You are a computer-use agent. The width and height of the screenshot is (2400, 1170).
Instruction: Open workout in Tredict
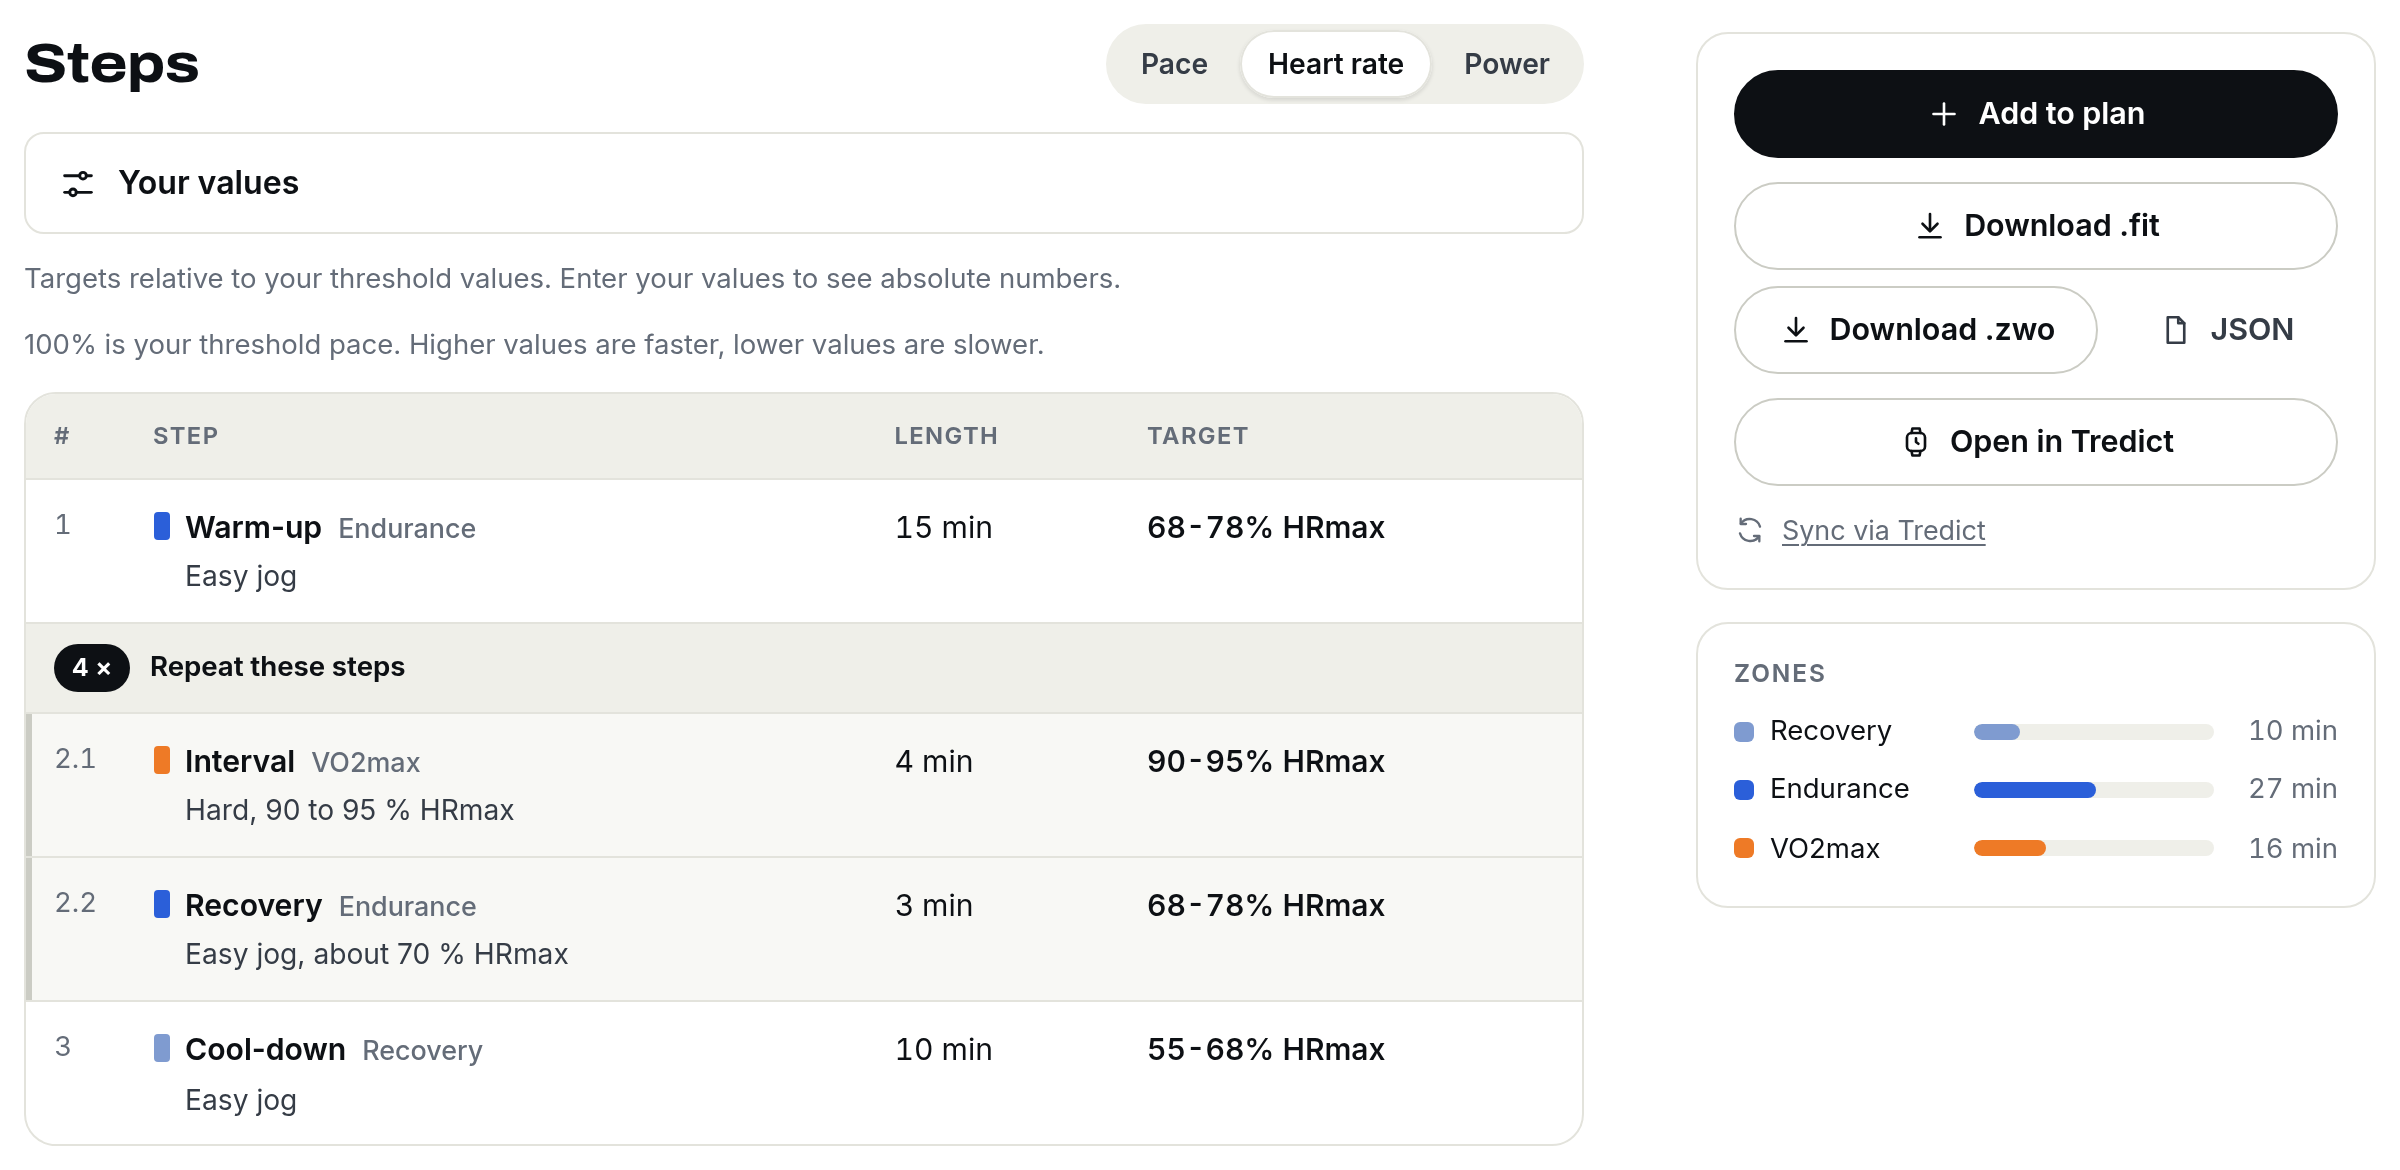(x=2035, y=442)
